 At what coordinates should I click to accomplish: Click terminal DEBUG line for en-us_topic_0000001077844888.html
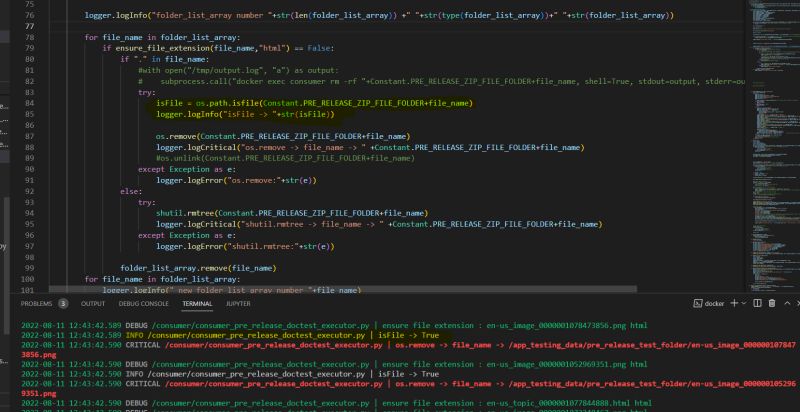[x=336, y=403]
